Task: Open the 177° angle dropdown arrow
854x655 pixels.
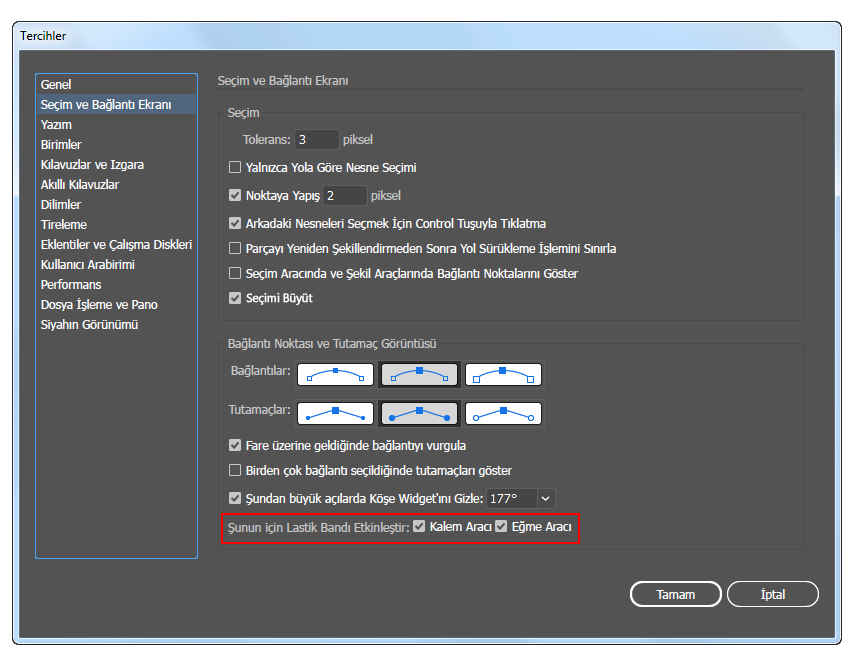Action: 546,499
